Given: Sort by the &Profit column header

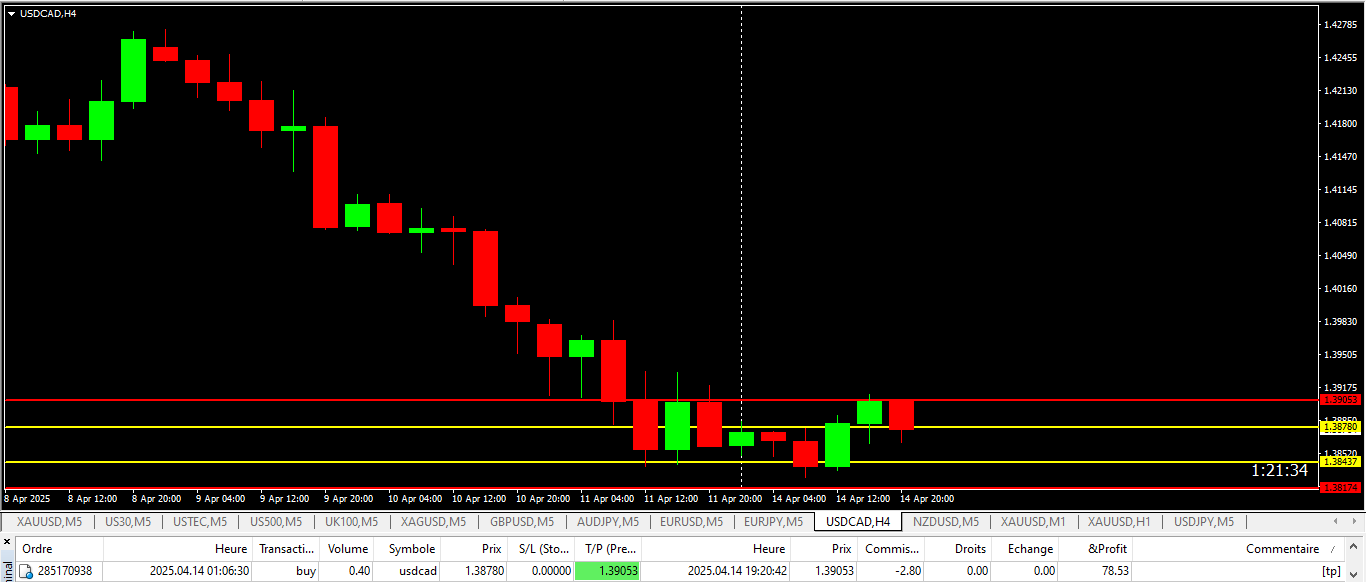Looking at the screenshot, I should click(1097, 549).
